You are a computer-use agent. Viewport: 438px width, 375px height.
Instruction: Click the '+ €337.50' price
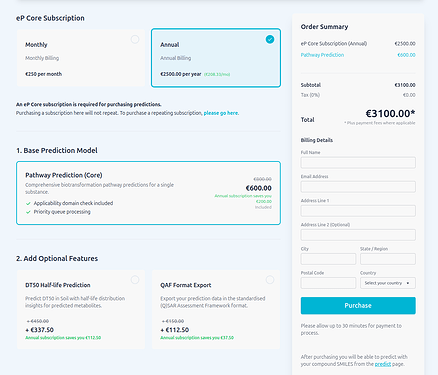point(40,330)
